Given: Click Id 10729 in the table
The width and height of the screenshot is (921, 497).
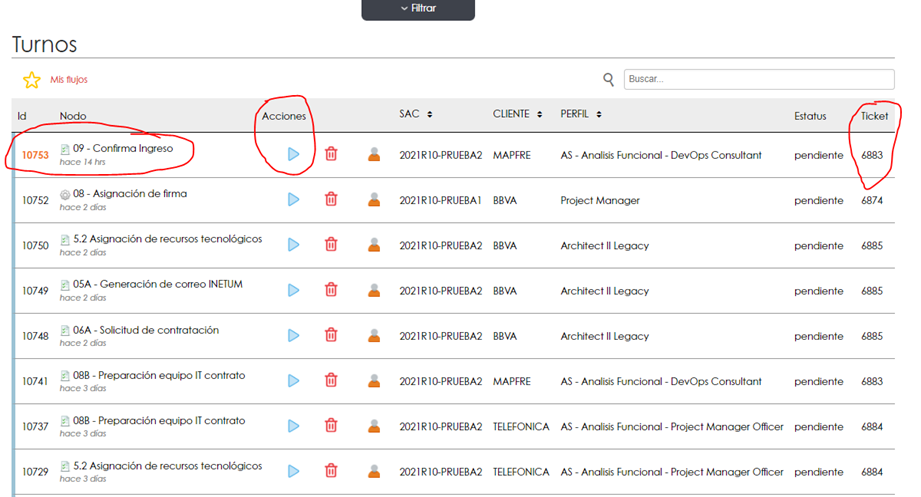Looking at the screenshot, I should (35, 472).
